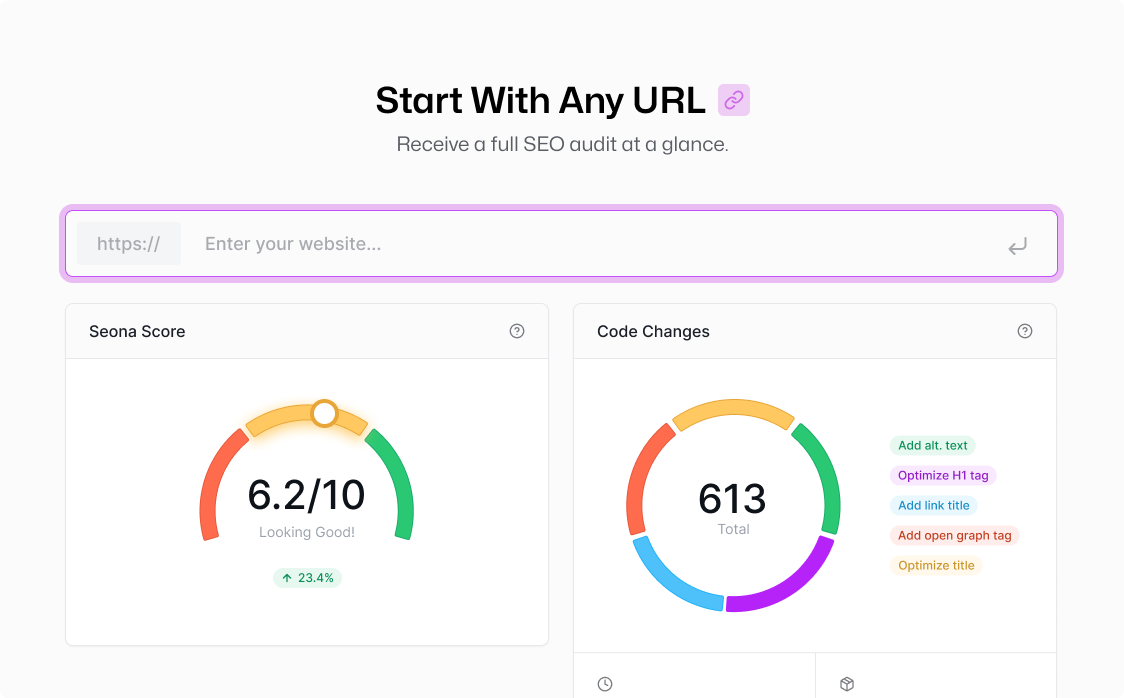The height and width of the screenshot is (698, 1124).
Task: Select the Add link title tag
Action: tap(933, 505)
